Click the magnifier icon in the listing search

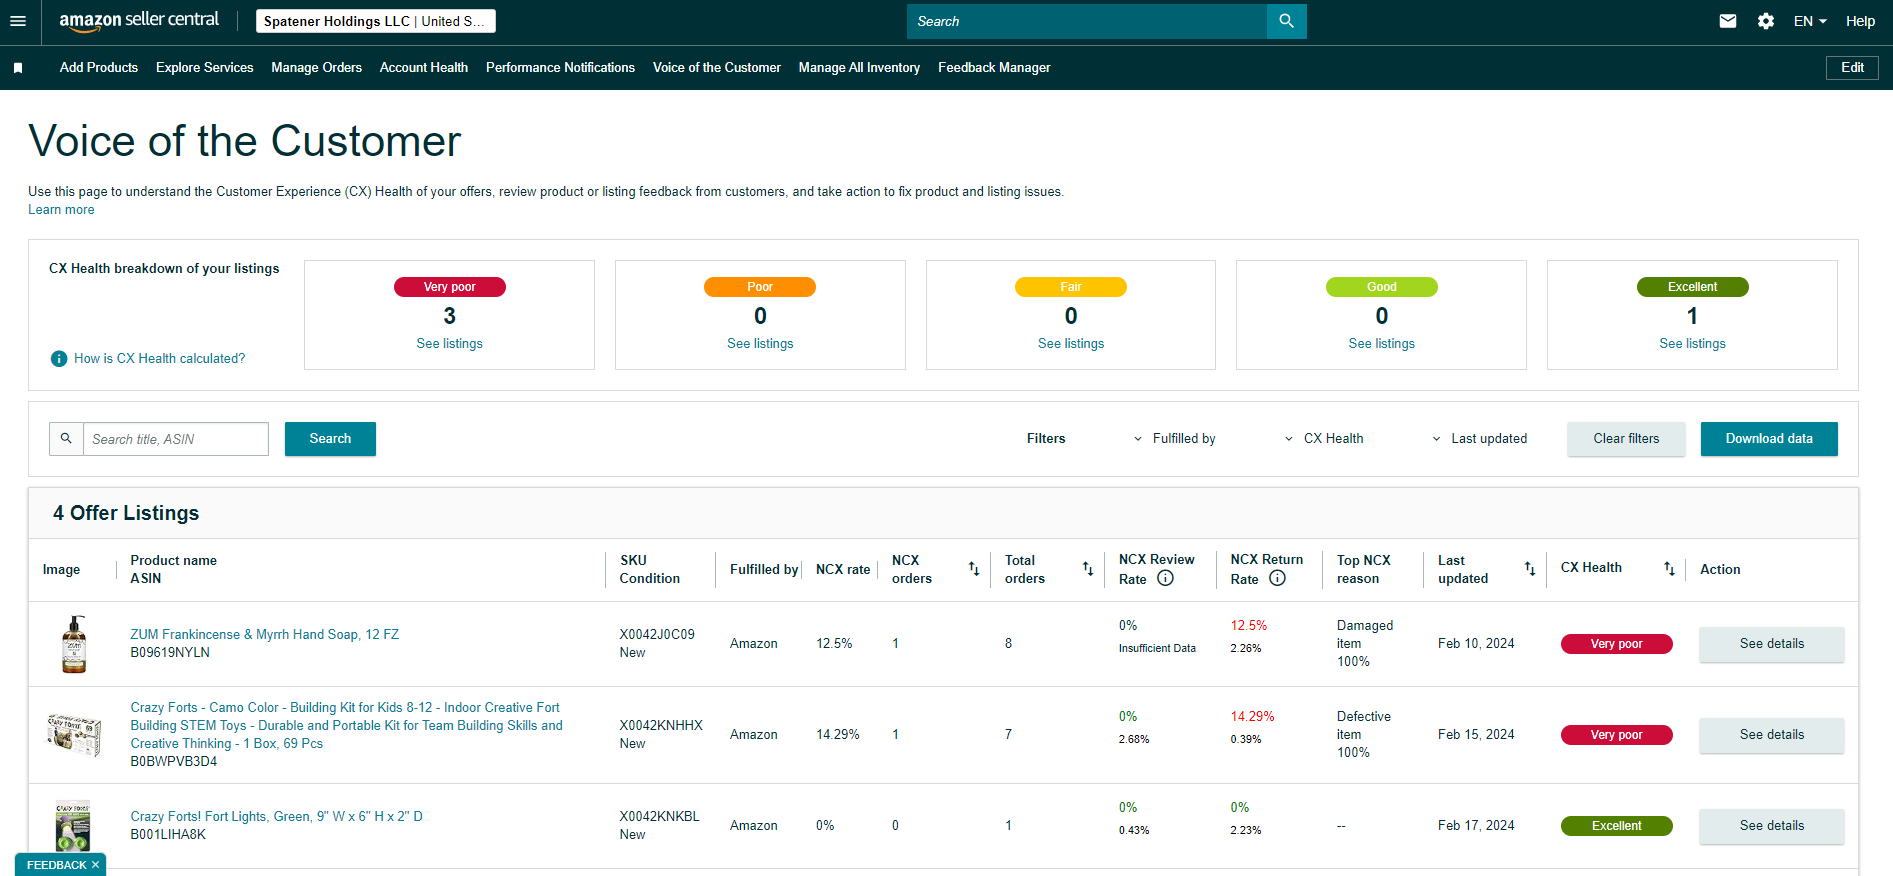66,439
